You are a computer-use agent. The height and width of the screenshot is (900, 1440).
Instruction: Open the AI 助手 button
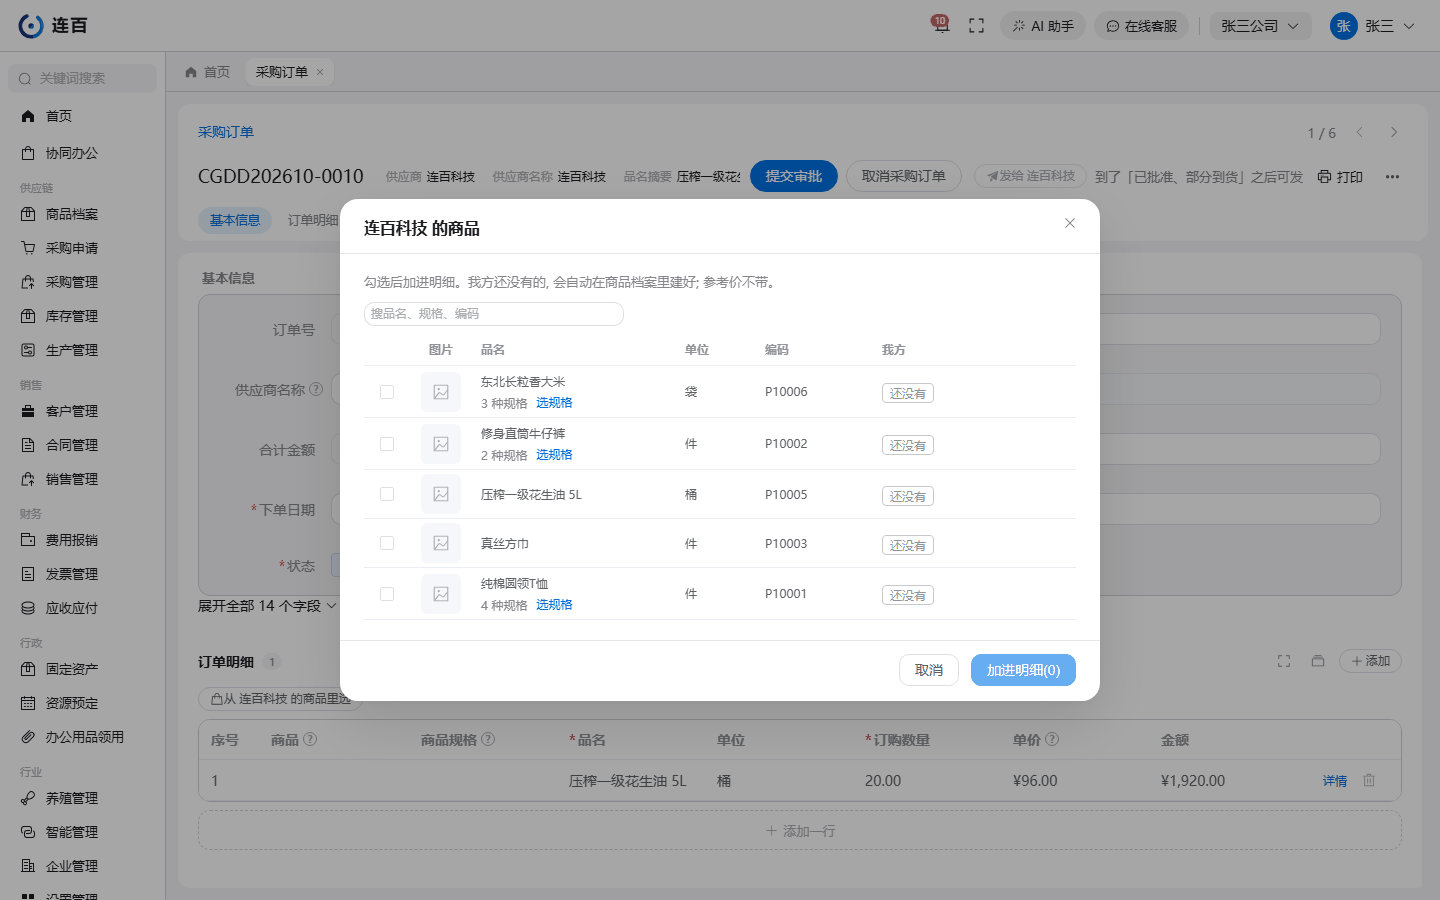pyautogui.click(x=1043, y=26)
